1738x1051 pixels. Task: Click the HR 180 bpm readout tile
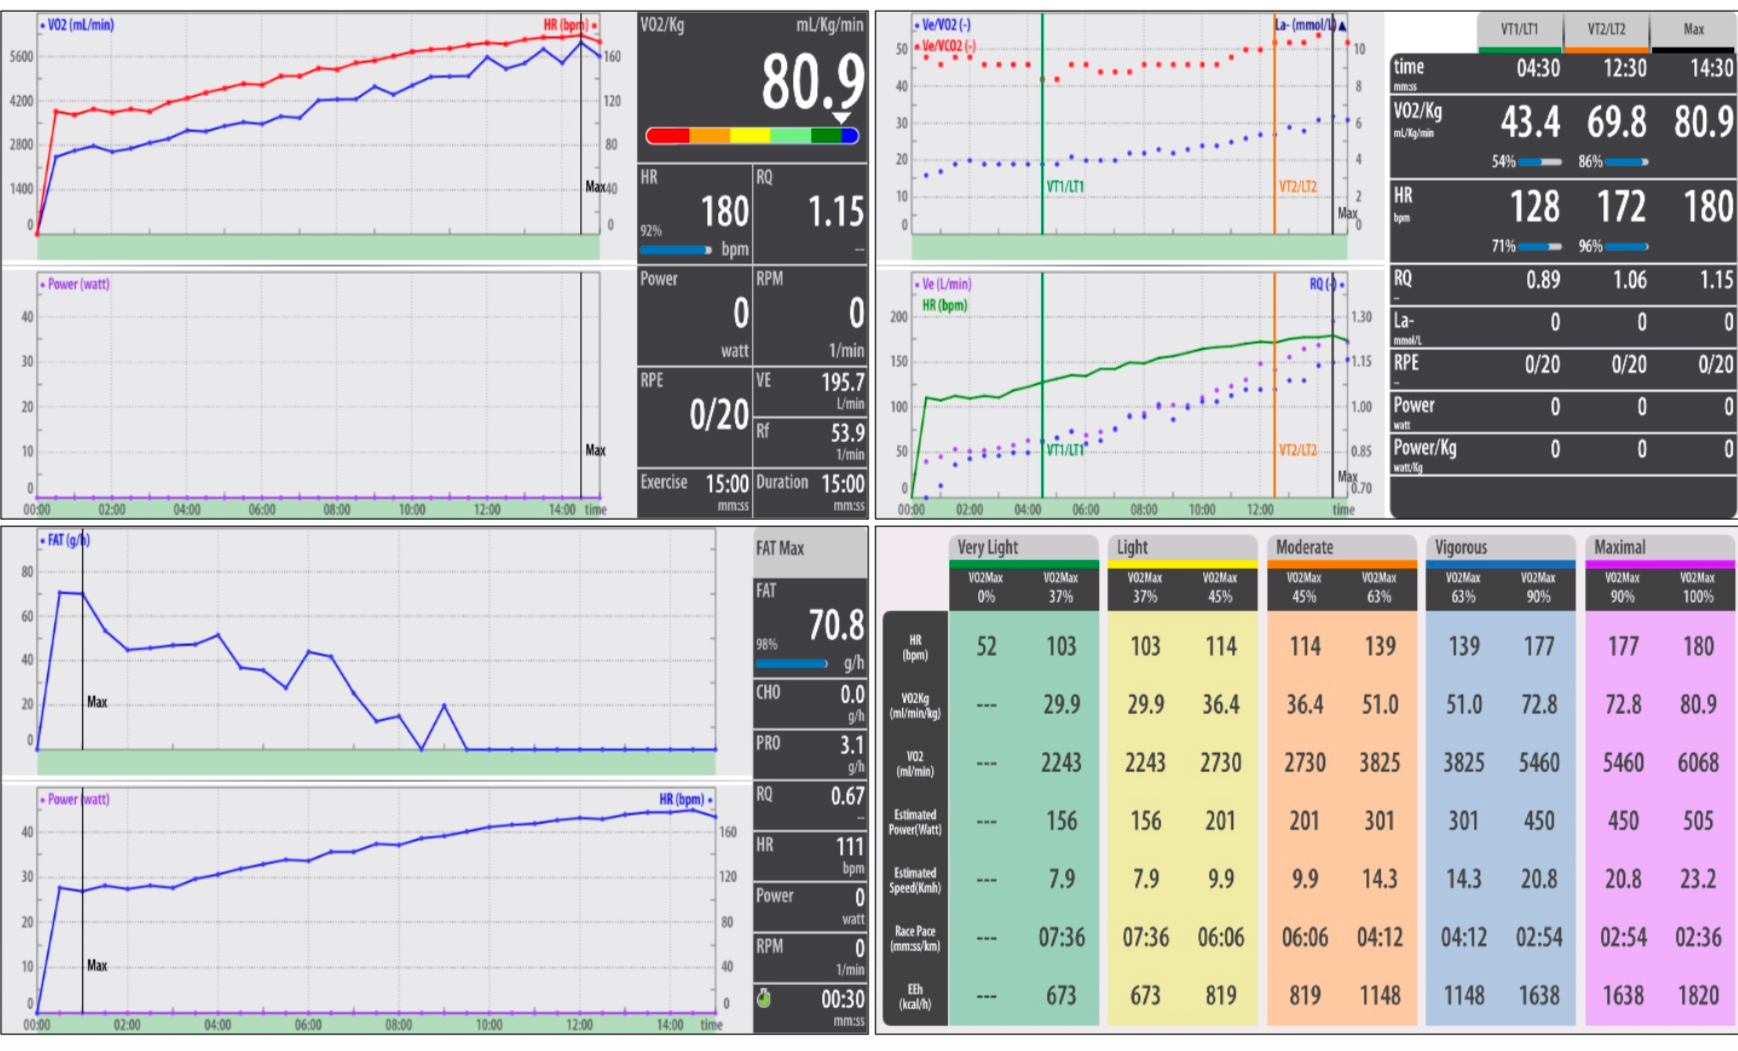(x=695, y=214)
